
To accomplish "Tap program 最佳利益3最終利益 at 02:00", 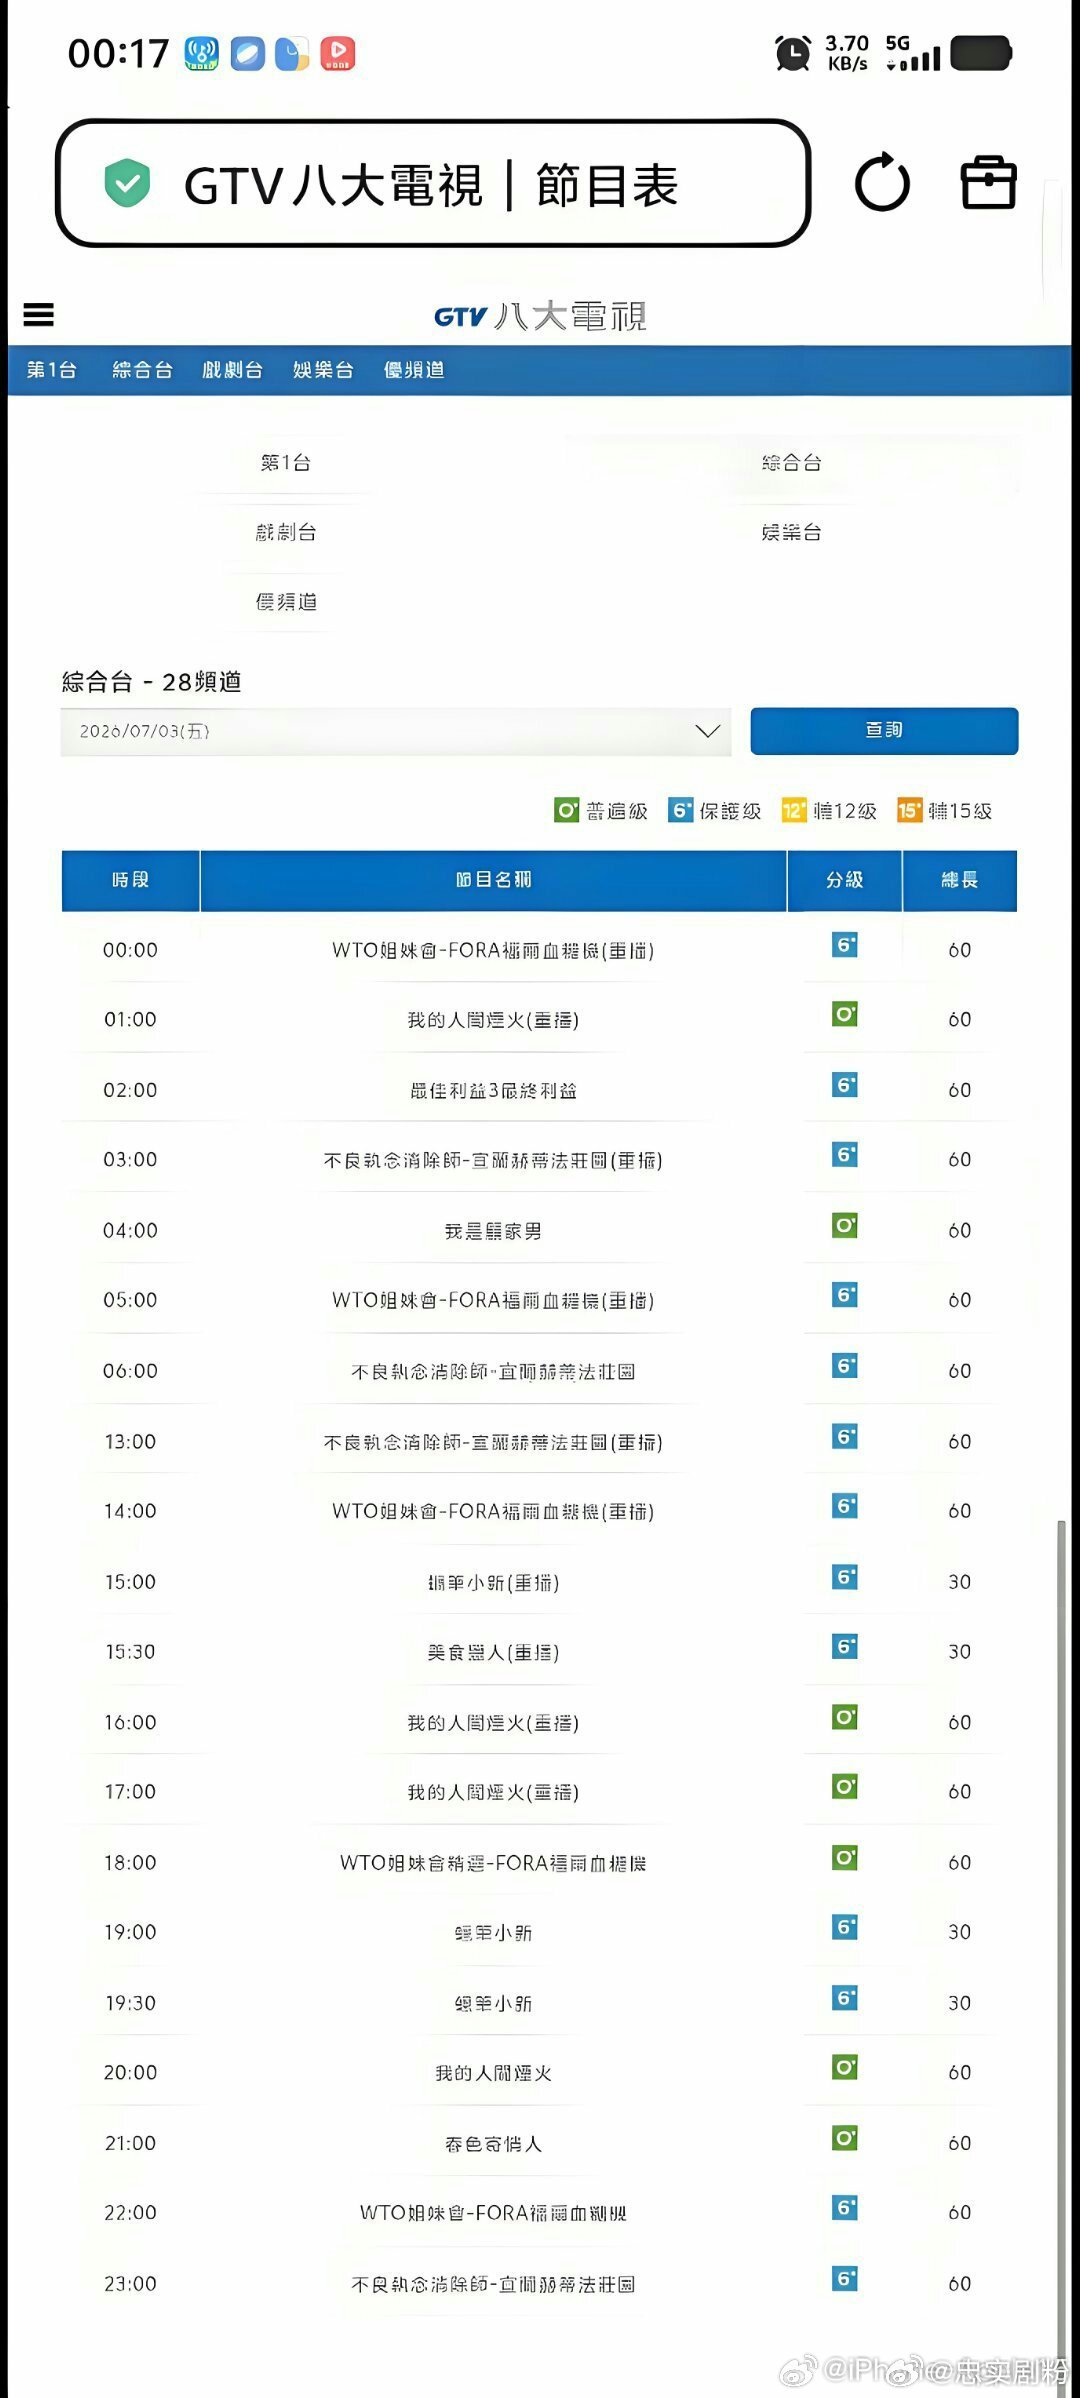I will click(x=493, y=1091).
